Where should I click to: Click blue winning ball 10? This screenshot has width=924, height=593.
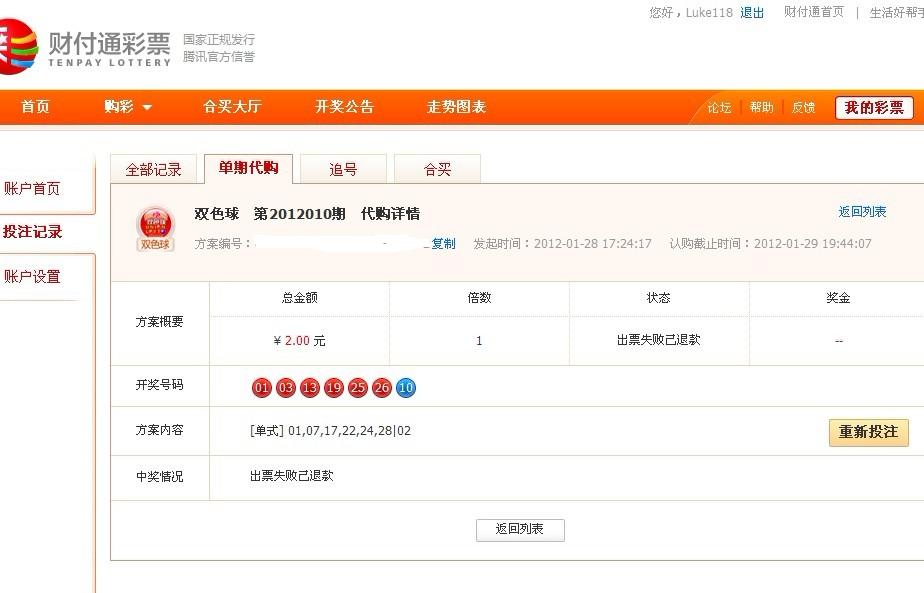point(406,388)
